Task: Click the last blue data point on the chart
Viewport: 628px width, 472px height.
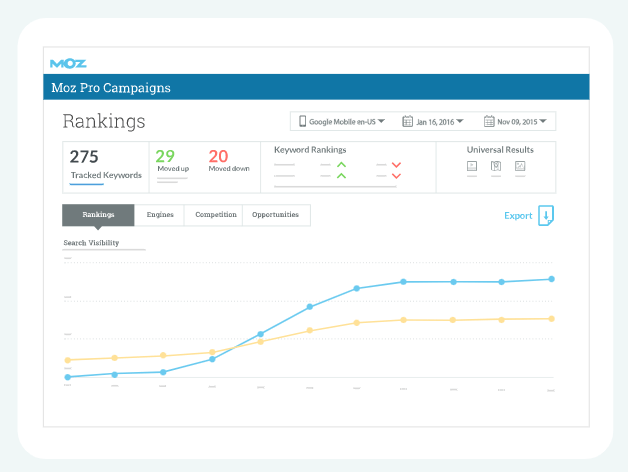Action: 551,279
